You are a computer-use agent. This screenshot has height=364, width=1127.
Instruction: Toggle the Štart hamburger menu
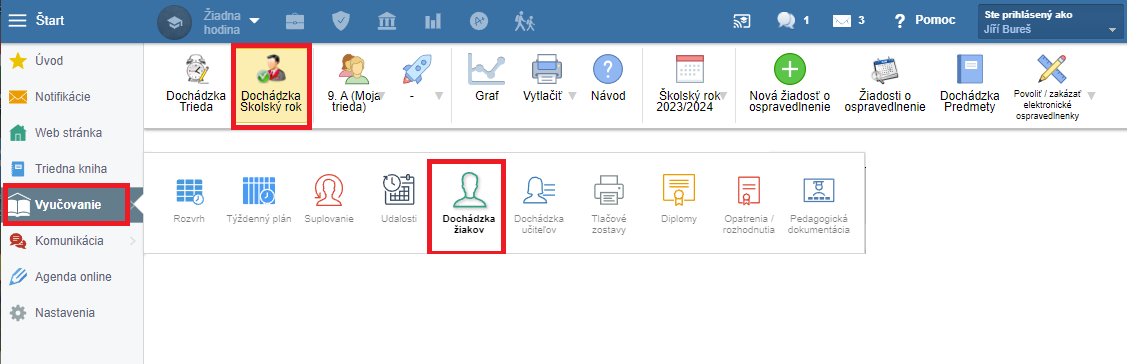click(17, 20)
